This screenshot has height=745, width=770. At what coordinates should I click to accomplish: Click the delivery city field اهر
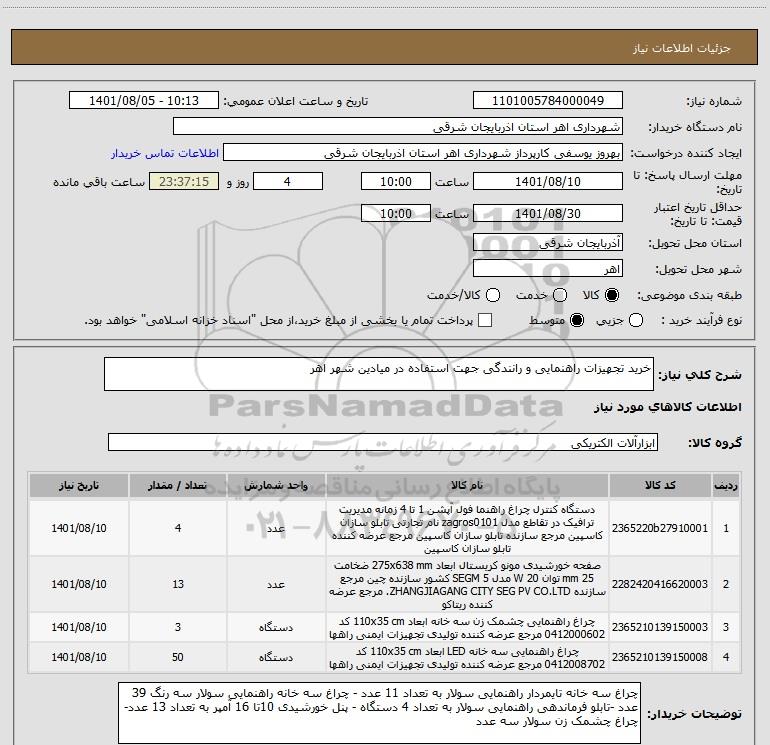[548, 269]
